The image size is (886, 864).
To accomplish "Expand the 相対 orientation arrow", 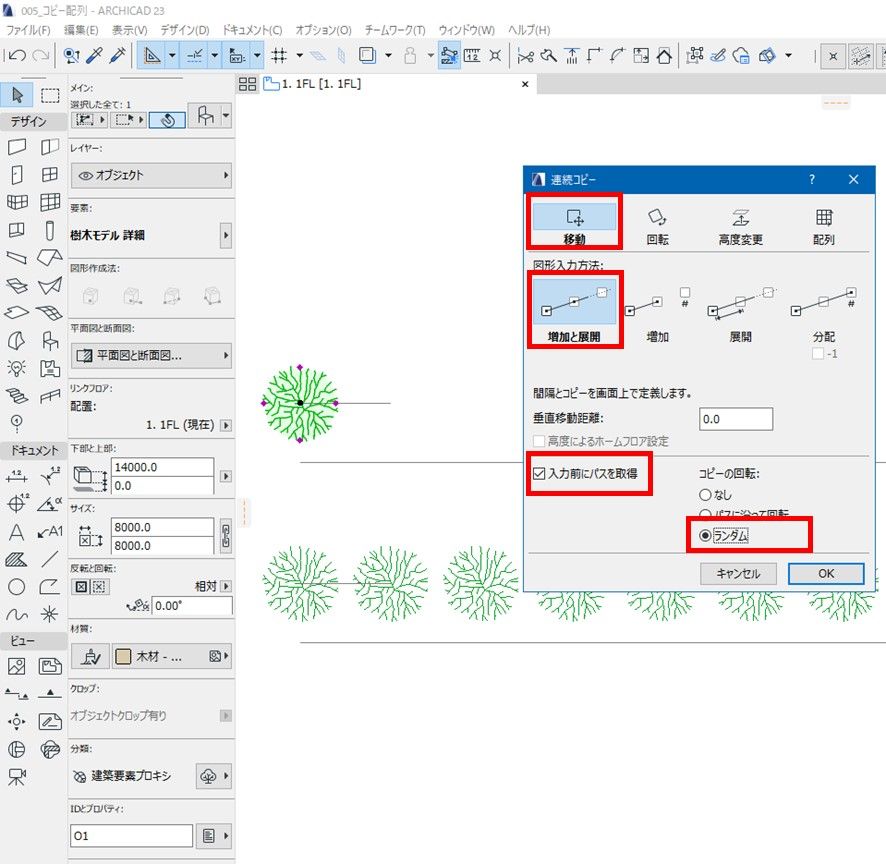I will (x=225, y=586).
